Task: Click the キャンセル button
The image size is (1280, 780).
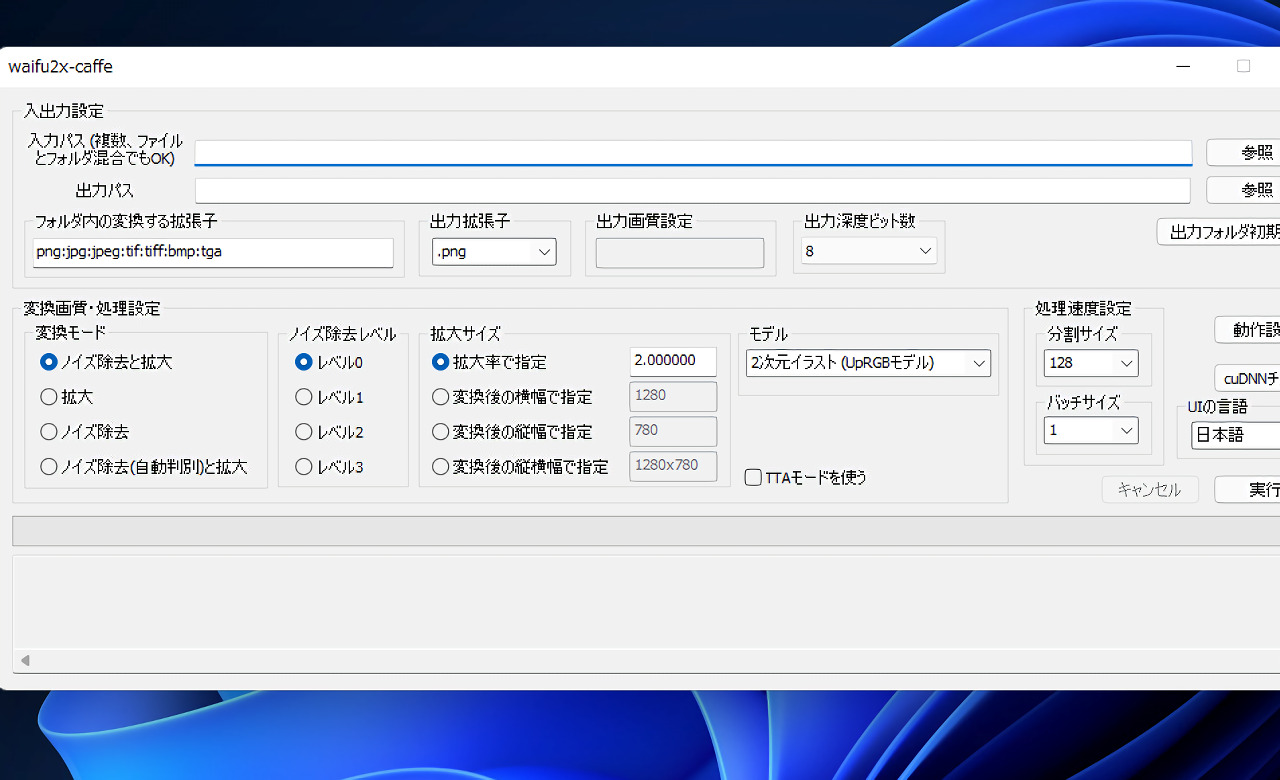Action: [1150, 489]
